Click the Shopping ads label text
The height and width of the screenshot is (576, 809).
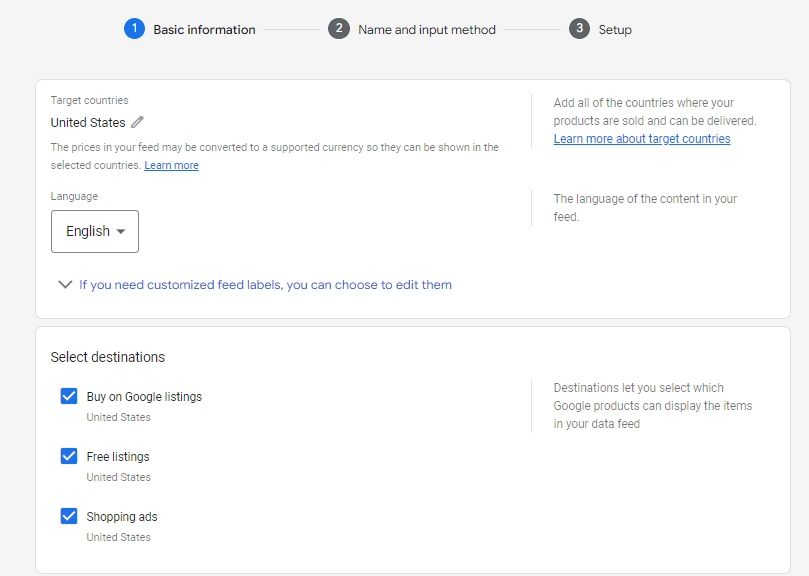122,517
